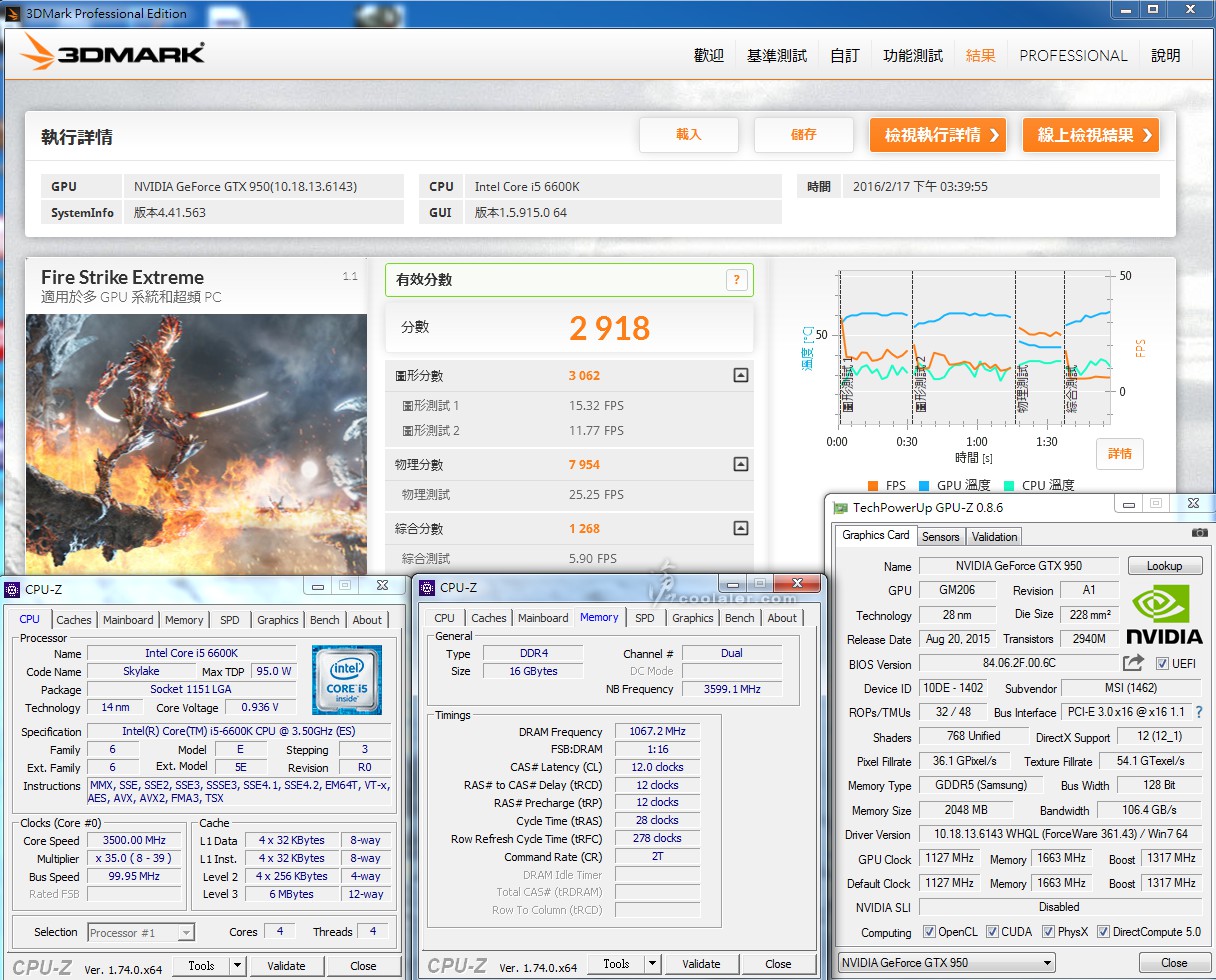
Task: Open Graphics tab in CPU-Z Memory window
Action: pyautogui.click(x=693, y=618)
